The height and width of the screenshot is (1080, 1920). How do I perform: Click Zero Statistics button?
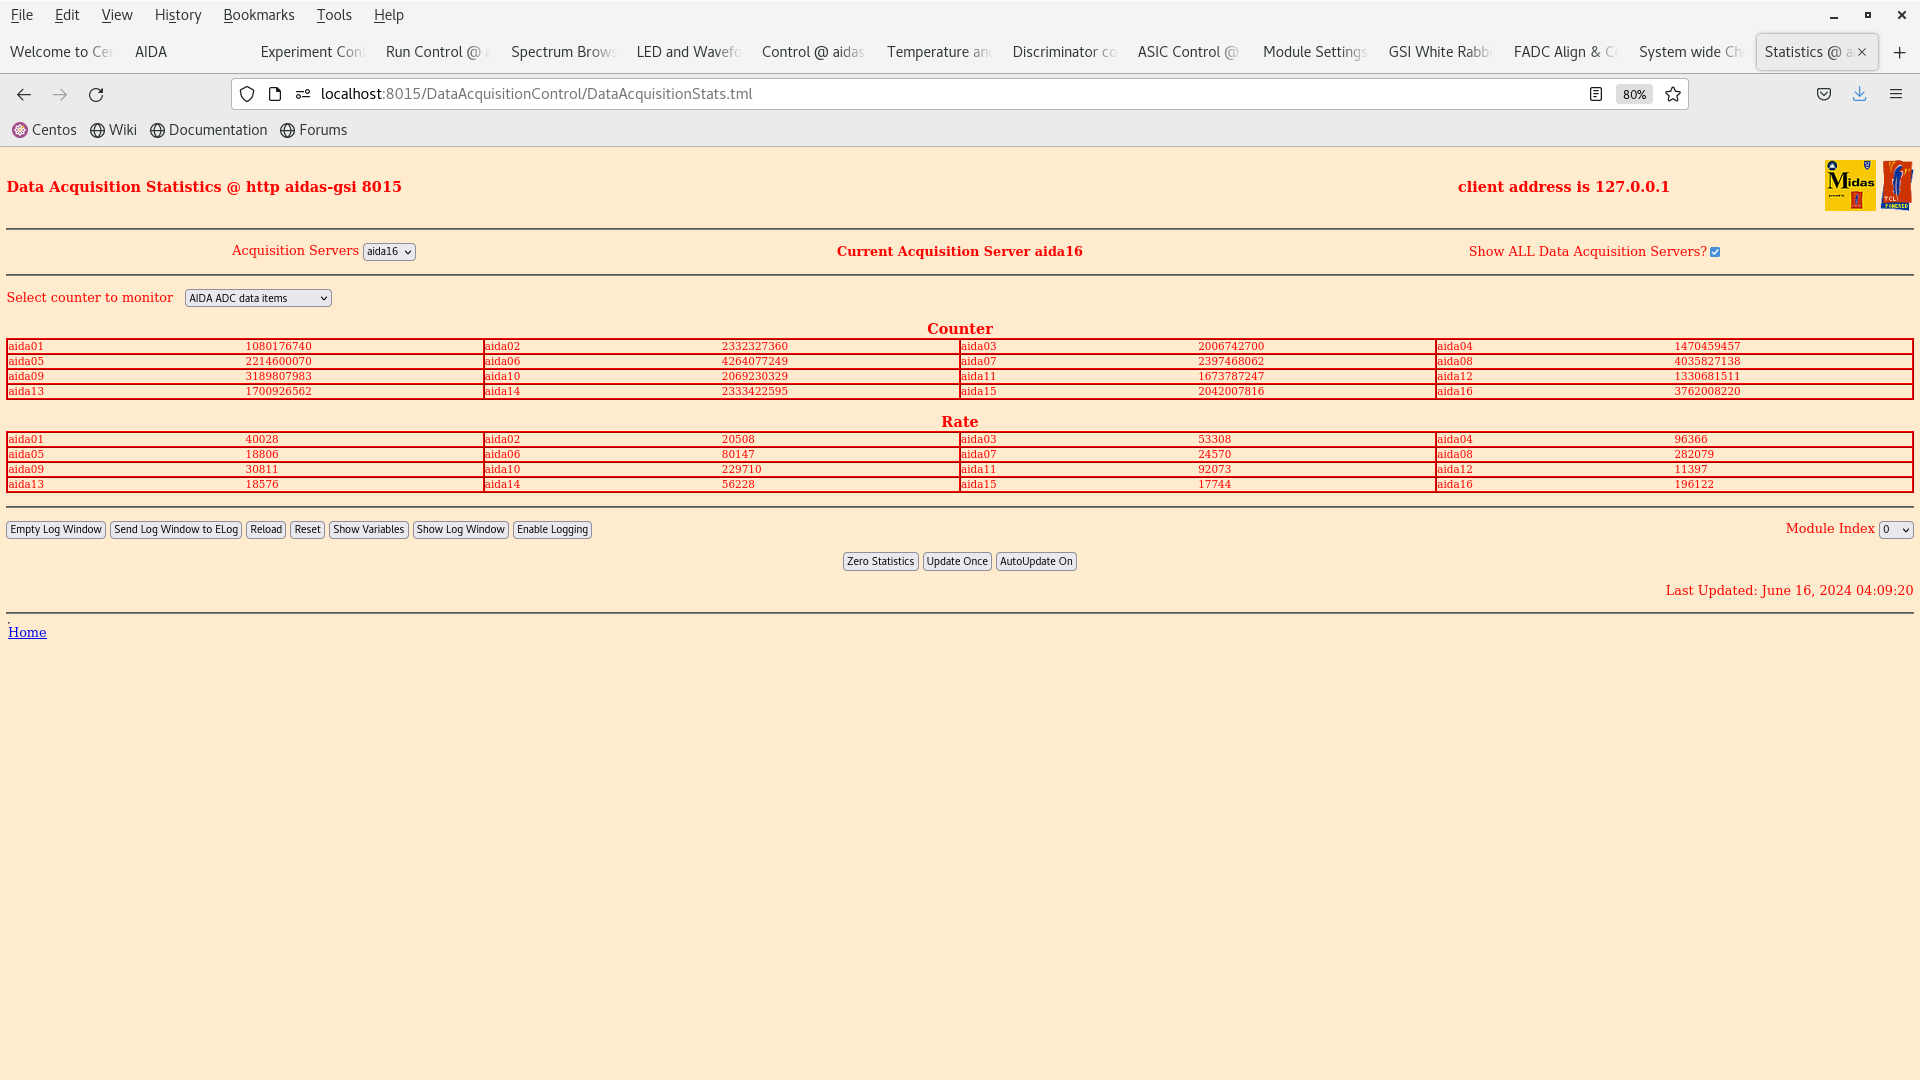(x=881, y=560)
